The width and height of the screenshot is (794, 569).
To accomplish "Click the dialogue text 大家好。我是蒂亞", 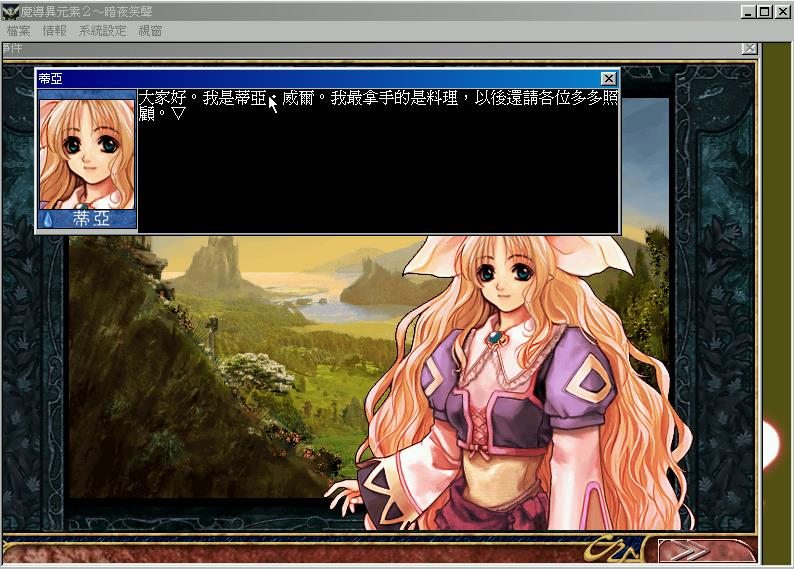I will tap(203, 98).
